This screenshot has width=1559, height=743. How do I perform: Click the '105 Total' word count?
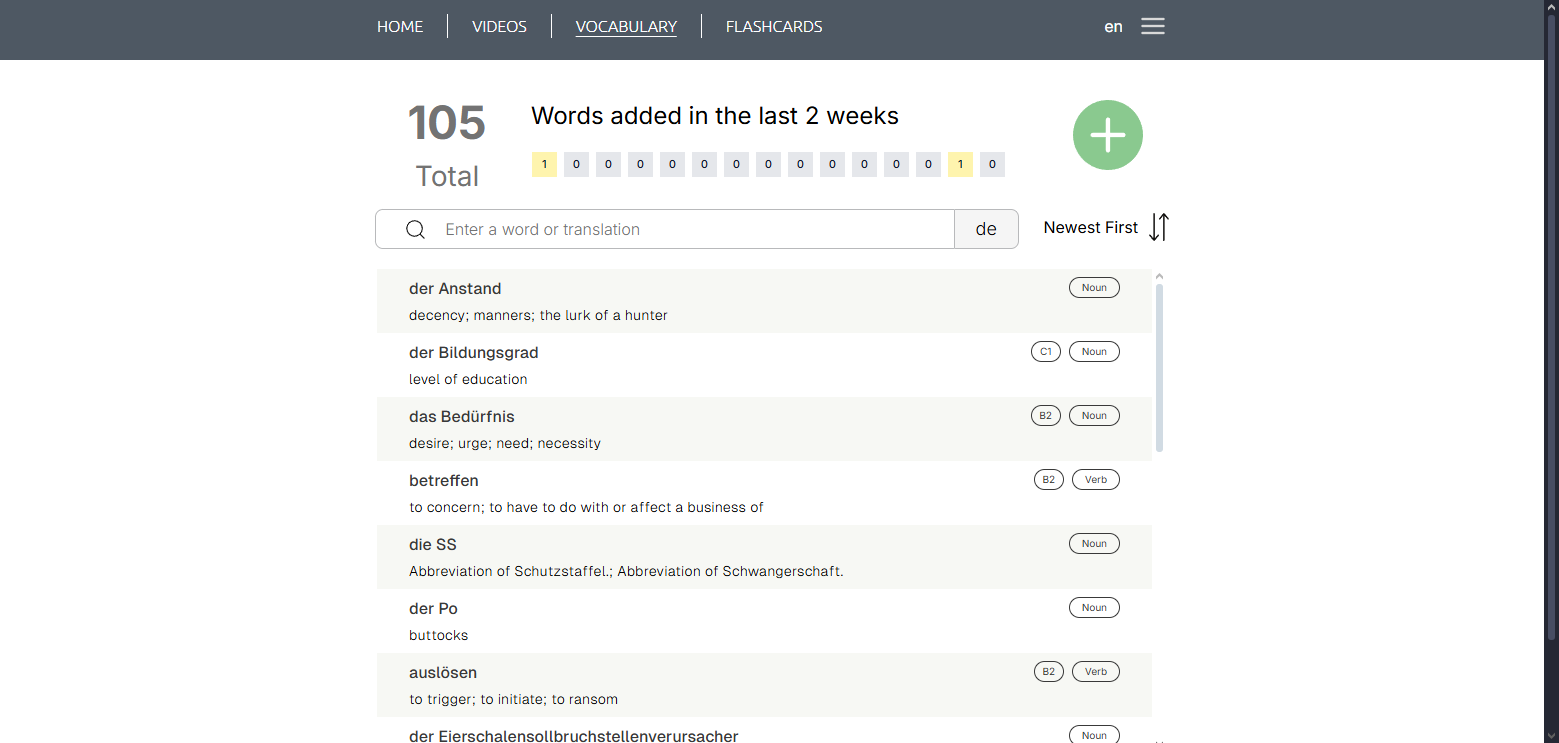click(447, 146)
